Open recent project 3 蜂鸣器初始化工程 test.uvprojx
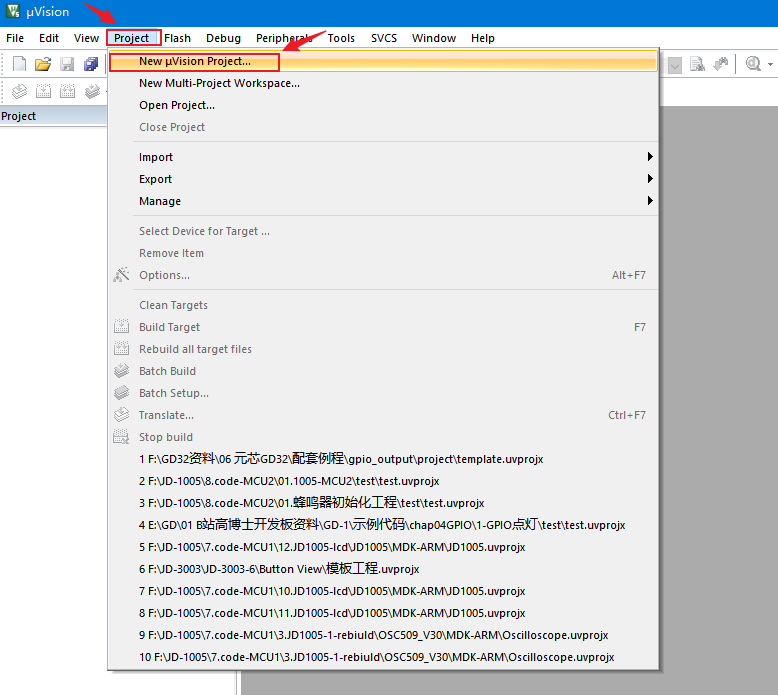Screen dimensions: 778x695 383,503
